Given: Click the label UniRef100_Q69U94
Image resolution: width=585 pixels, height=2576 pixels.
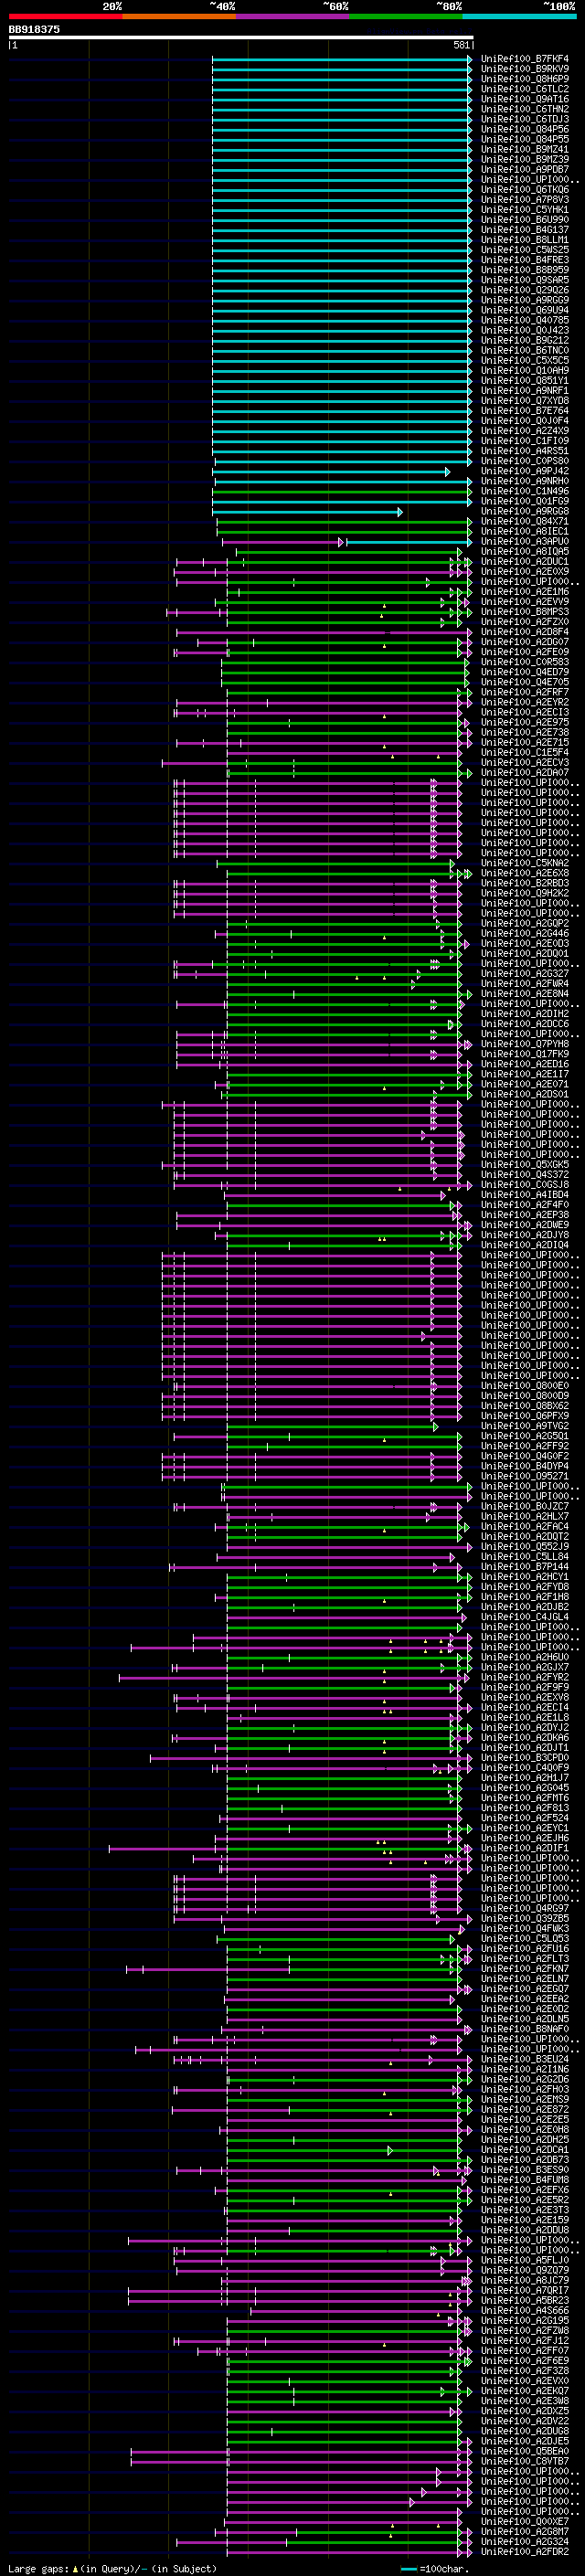Looking at the screenshot, I should point(525,310).
